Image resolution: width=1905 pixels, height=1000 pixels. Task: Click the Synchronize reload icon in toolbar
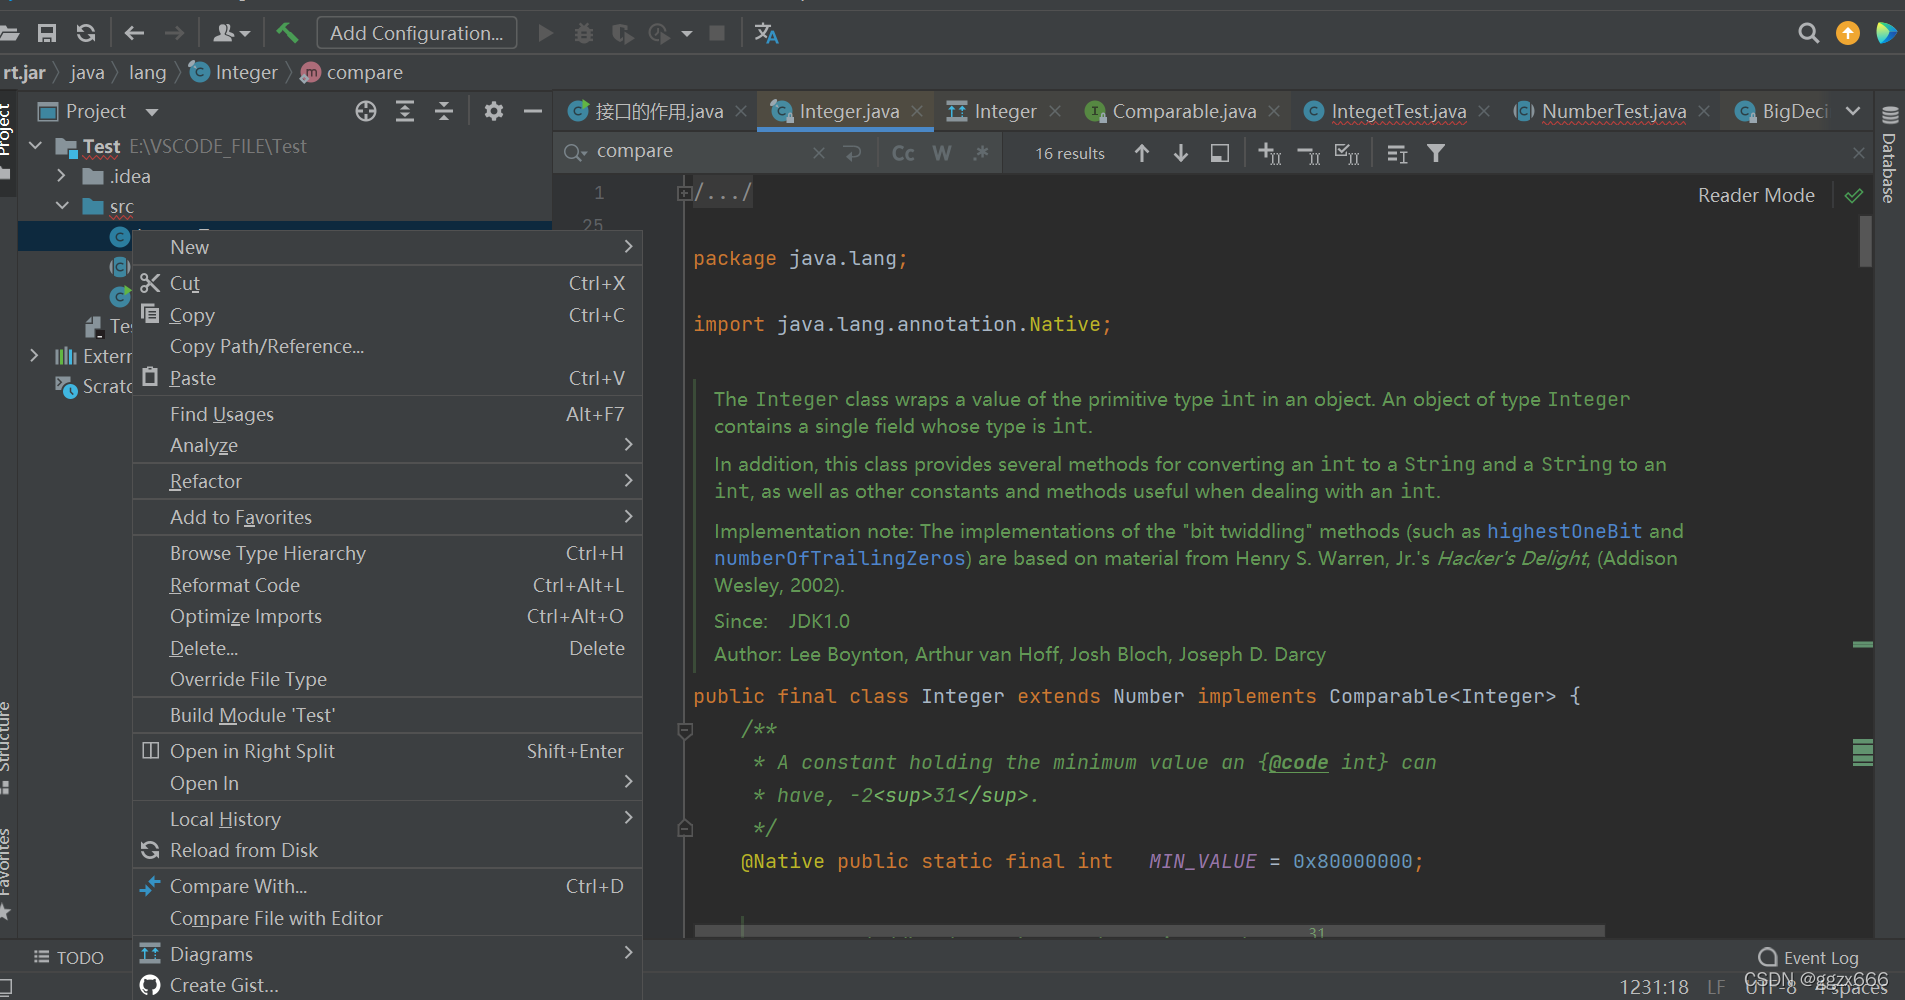point(86,33)
